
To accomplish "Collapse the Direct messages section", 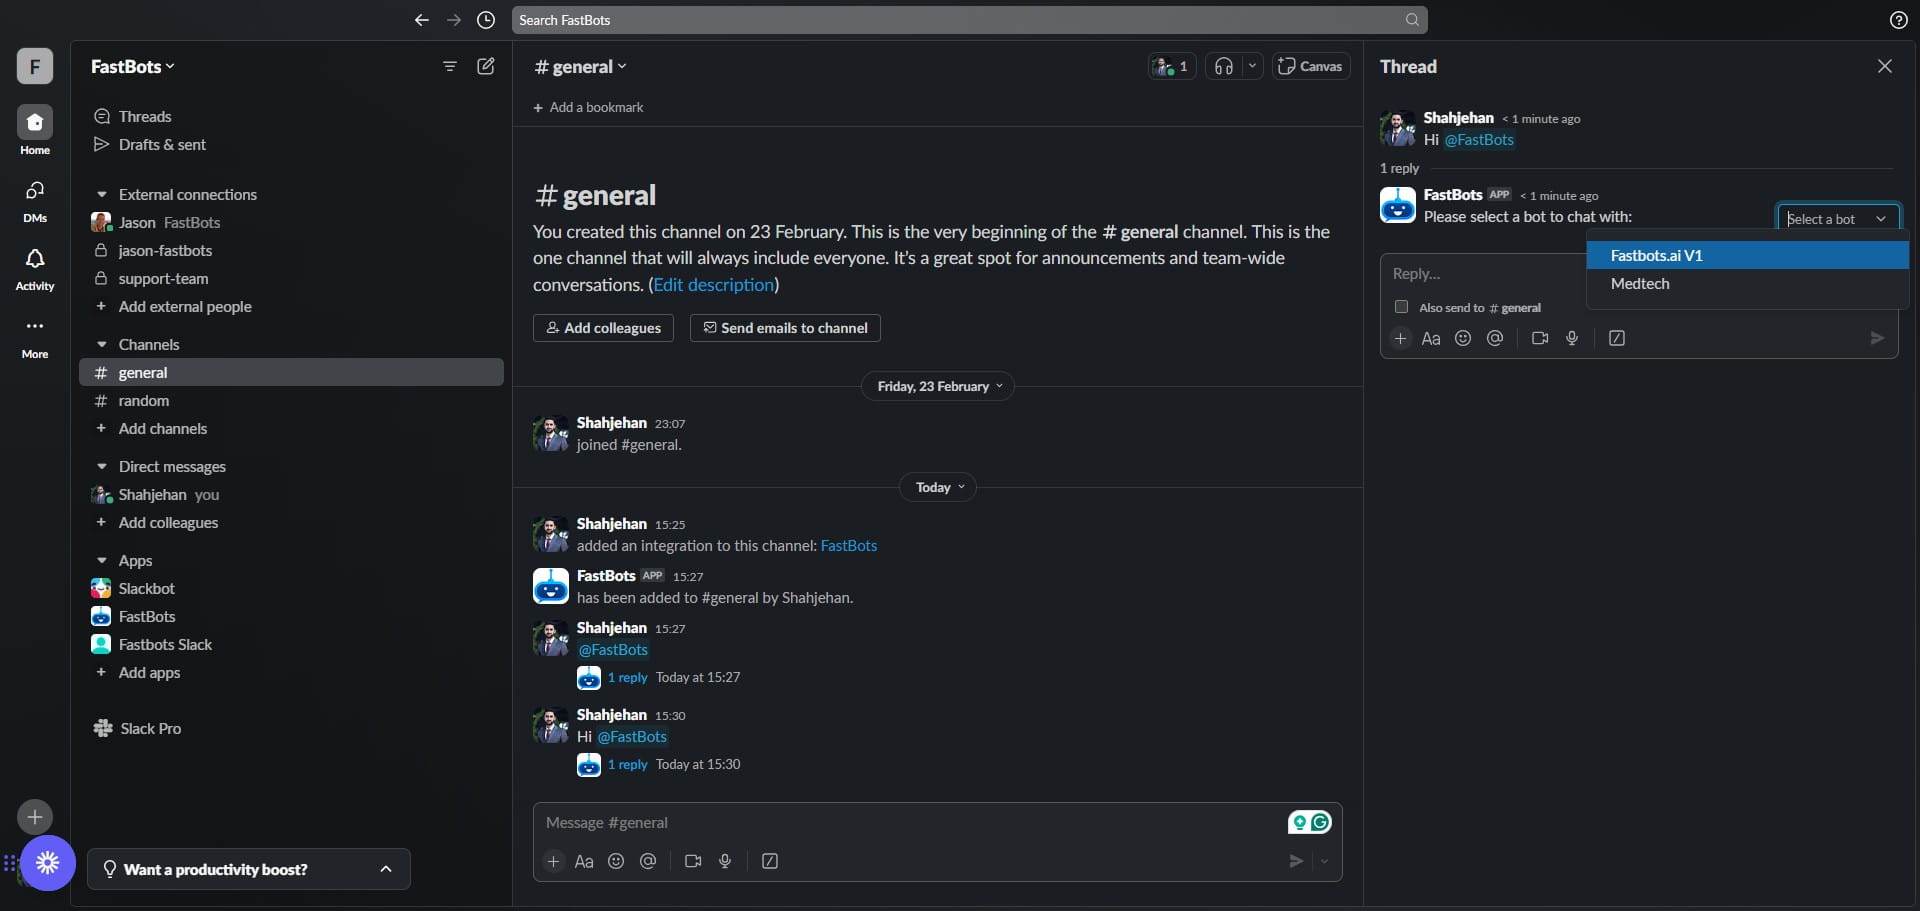I will 102,466.
